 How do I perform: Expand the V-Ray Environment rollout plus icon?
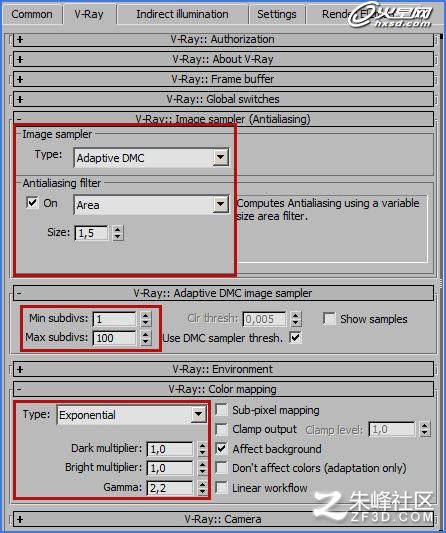point(20,369)
